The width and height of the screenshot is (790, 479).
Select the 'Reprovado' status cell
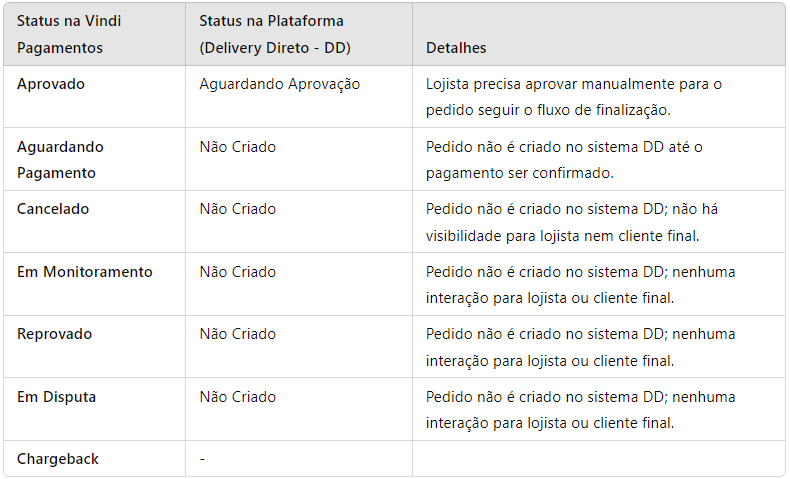(54, 334)
